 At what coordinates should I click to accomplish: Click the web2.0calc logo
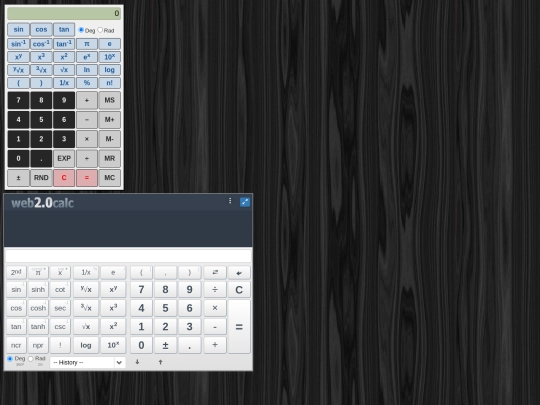(42, 203)
